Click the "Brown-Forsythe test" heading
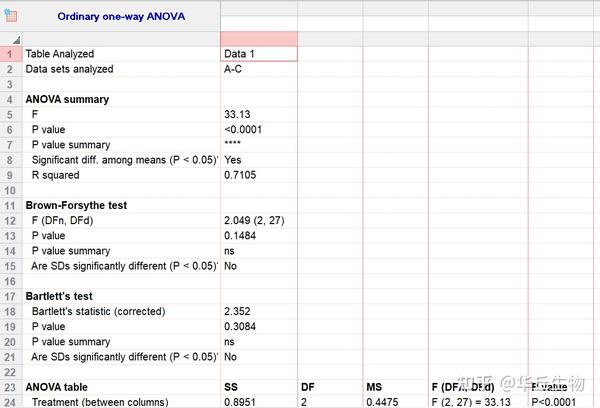The image size is (600, 408). [76, 206]
